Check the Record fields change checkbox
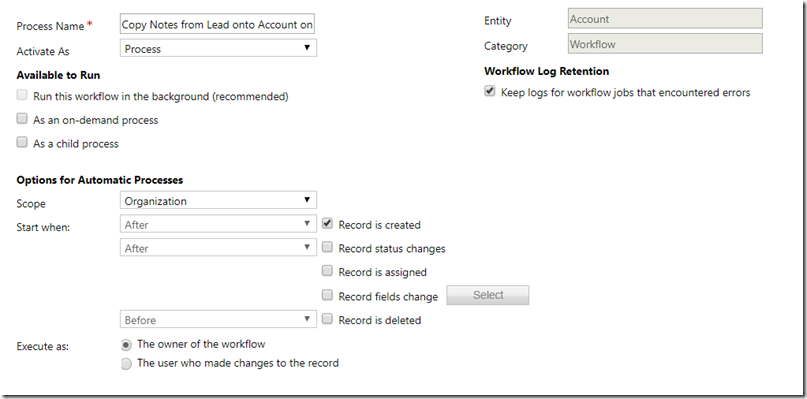Screen dimensions: 807x399 pos(327,296)
